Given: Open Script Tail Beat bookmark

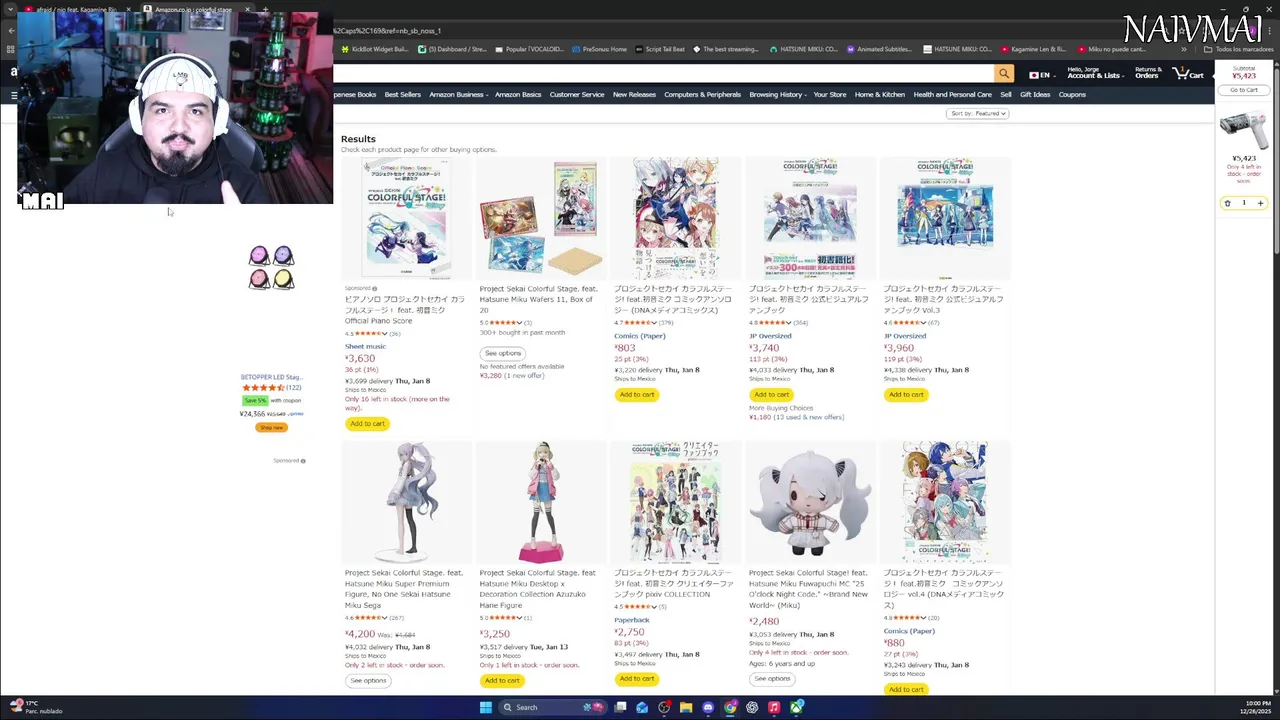Looking at the screenshot, I should pyautogui.click(x=660, y=49).
